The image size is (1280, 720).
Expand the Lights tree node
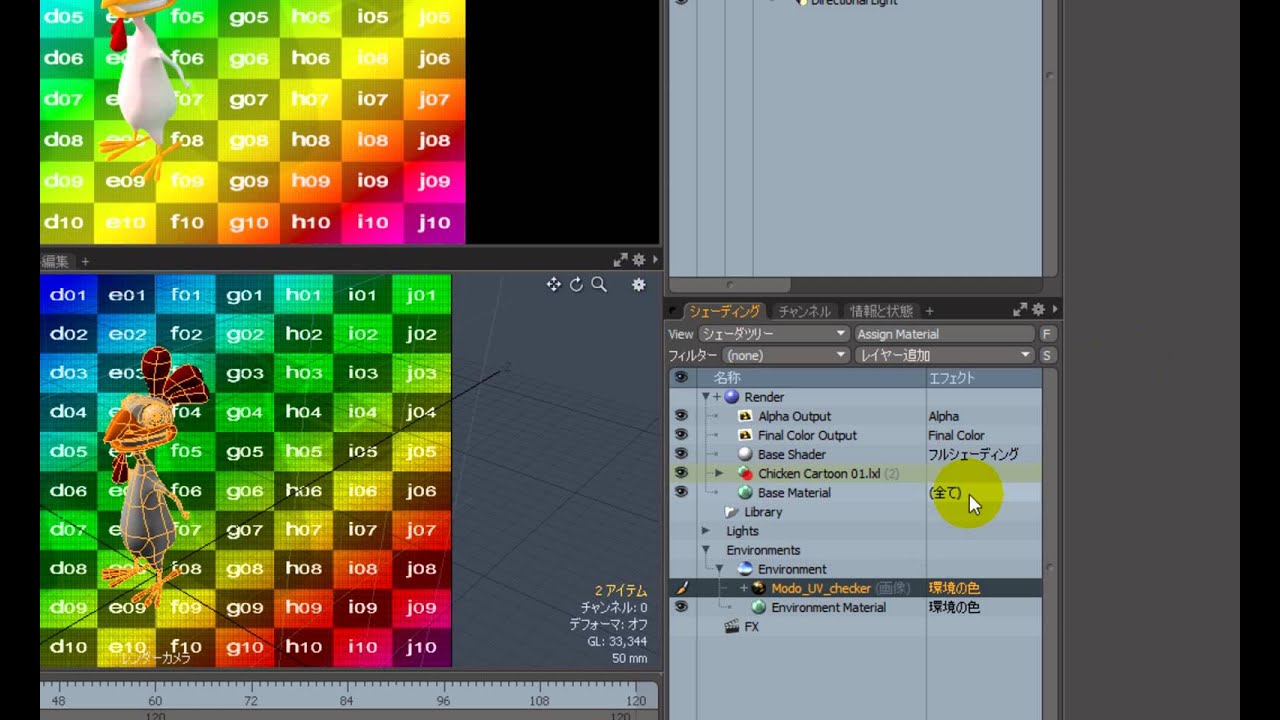(x=705, y=531)
